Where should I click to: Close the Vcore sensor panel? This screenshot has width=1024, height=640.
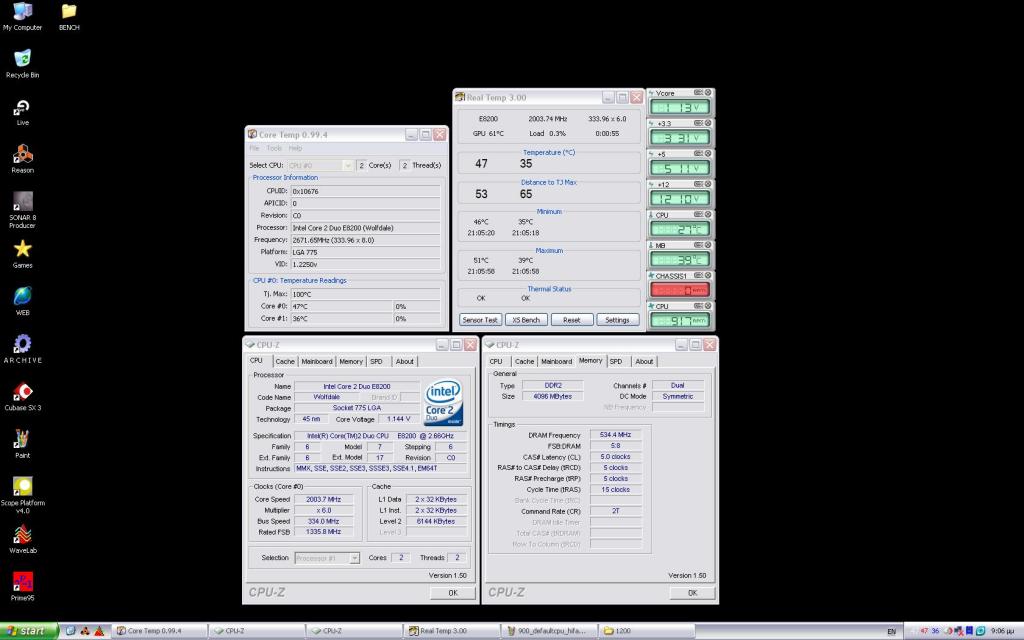point(708,93)
